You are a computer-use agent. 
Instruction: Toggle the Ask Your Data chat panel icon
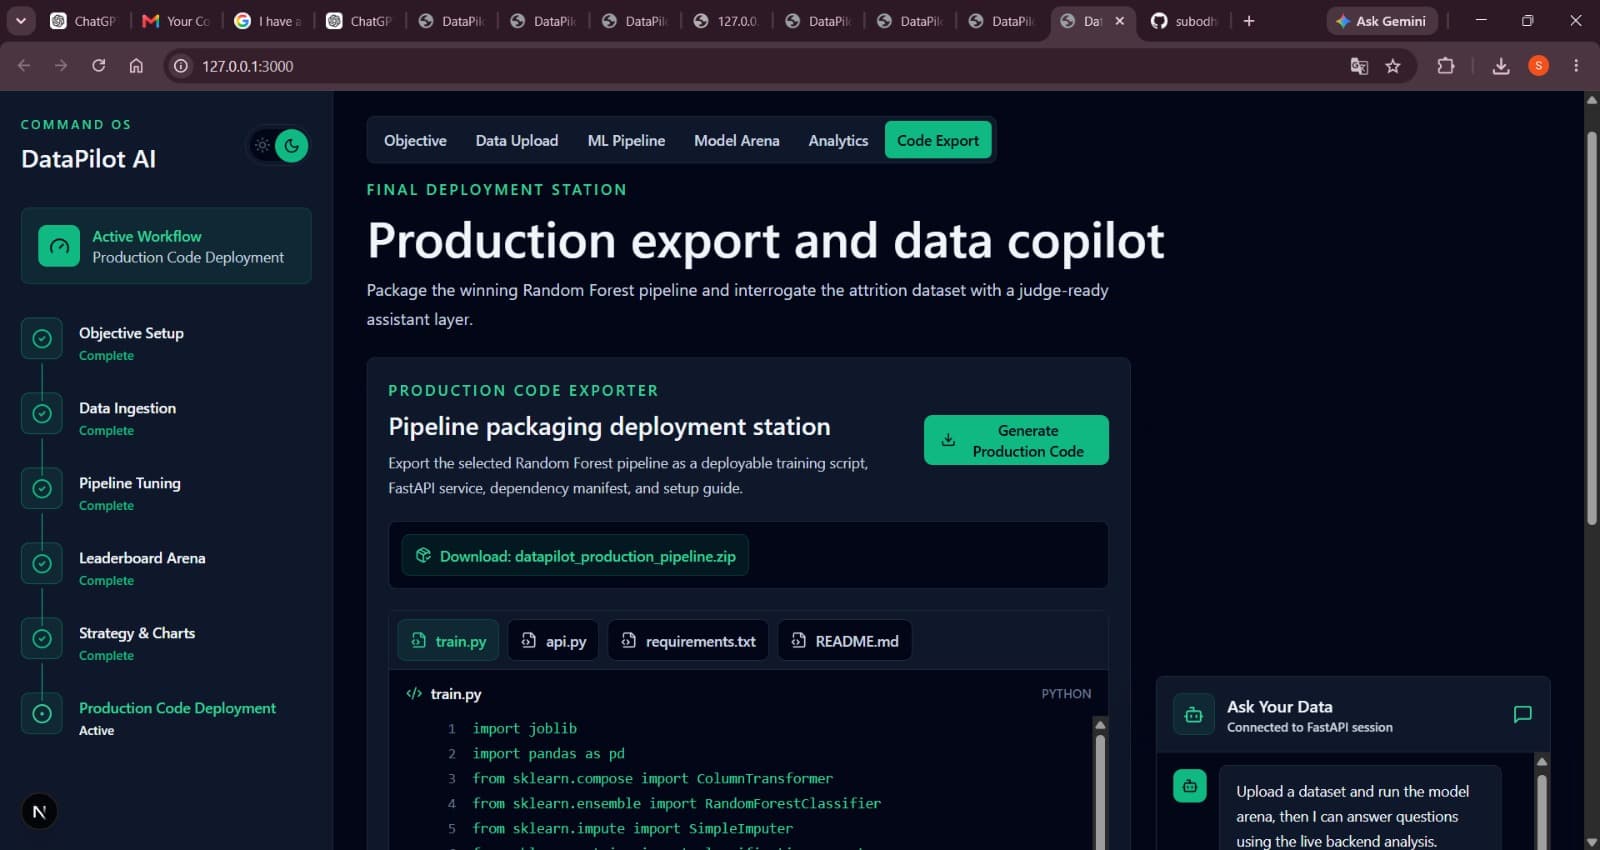(x=1522, y=715)
